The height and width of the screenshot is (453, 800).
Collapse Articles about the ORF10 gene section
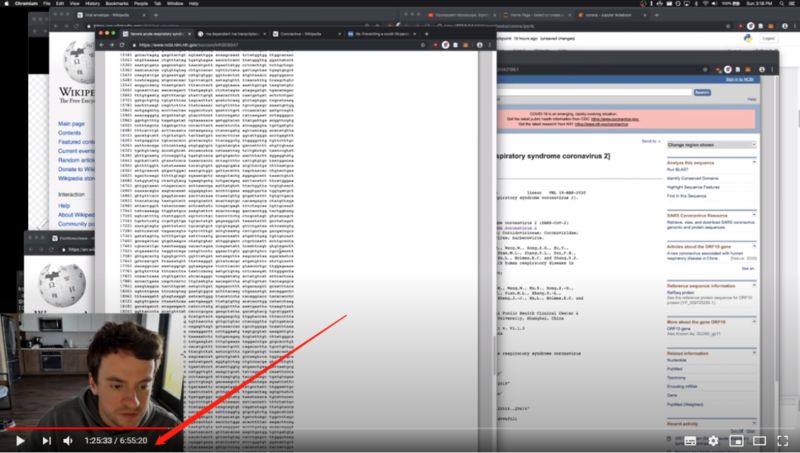(754, 246)
